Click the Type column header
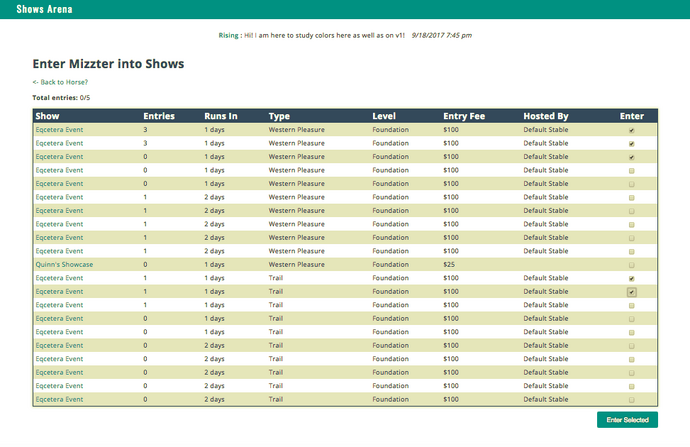Screen dimensions: 690x447 click(x=279, y=116)
